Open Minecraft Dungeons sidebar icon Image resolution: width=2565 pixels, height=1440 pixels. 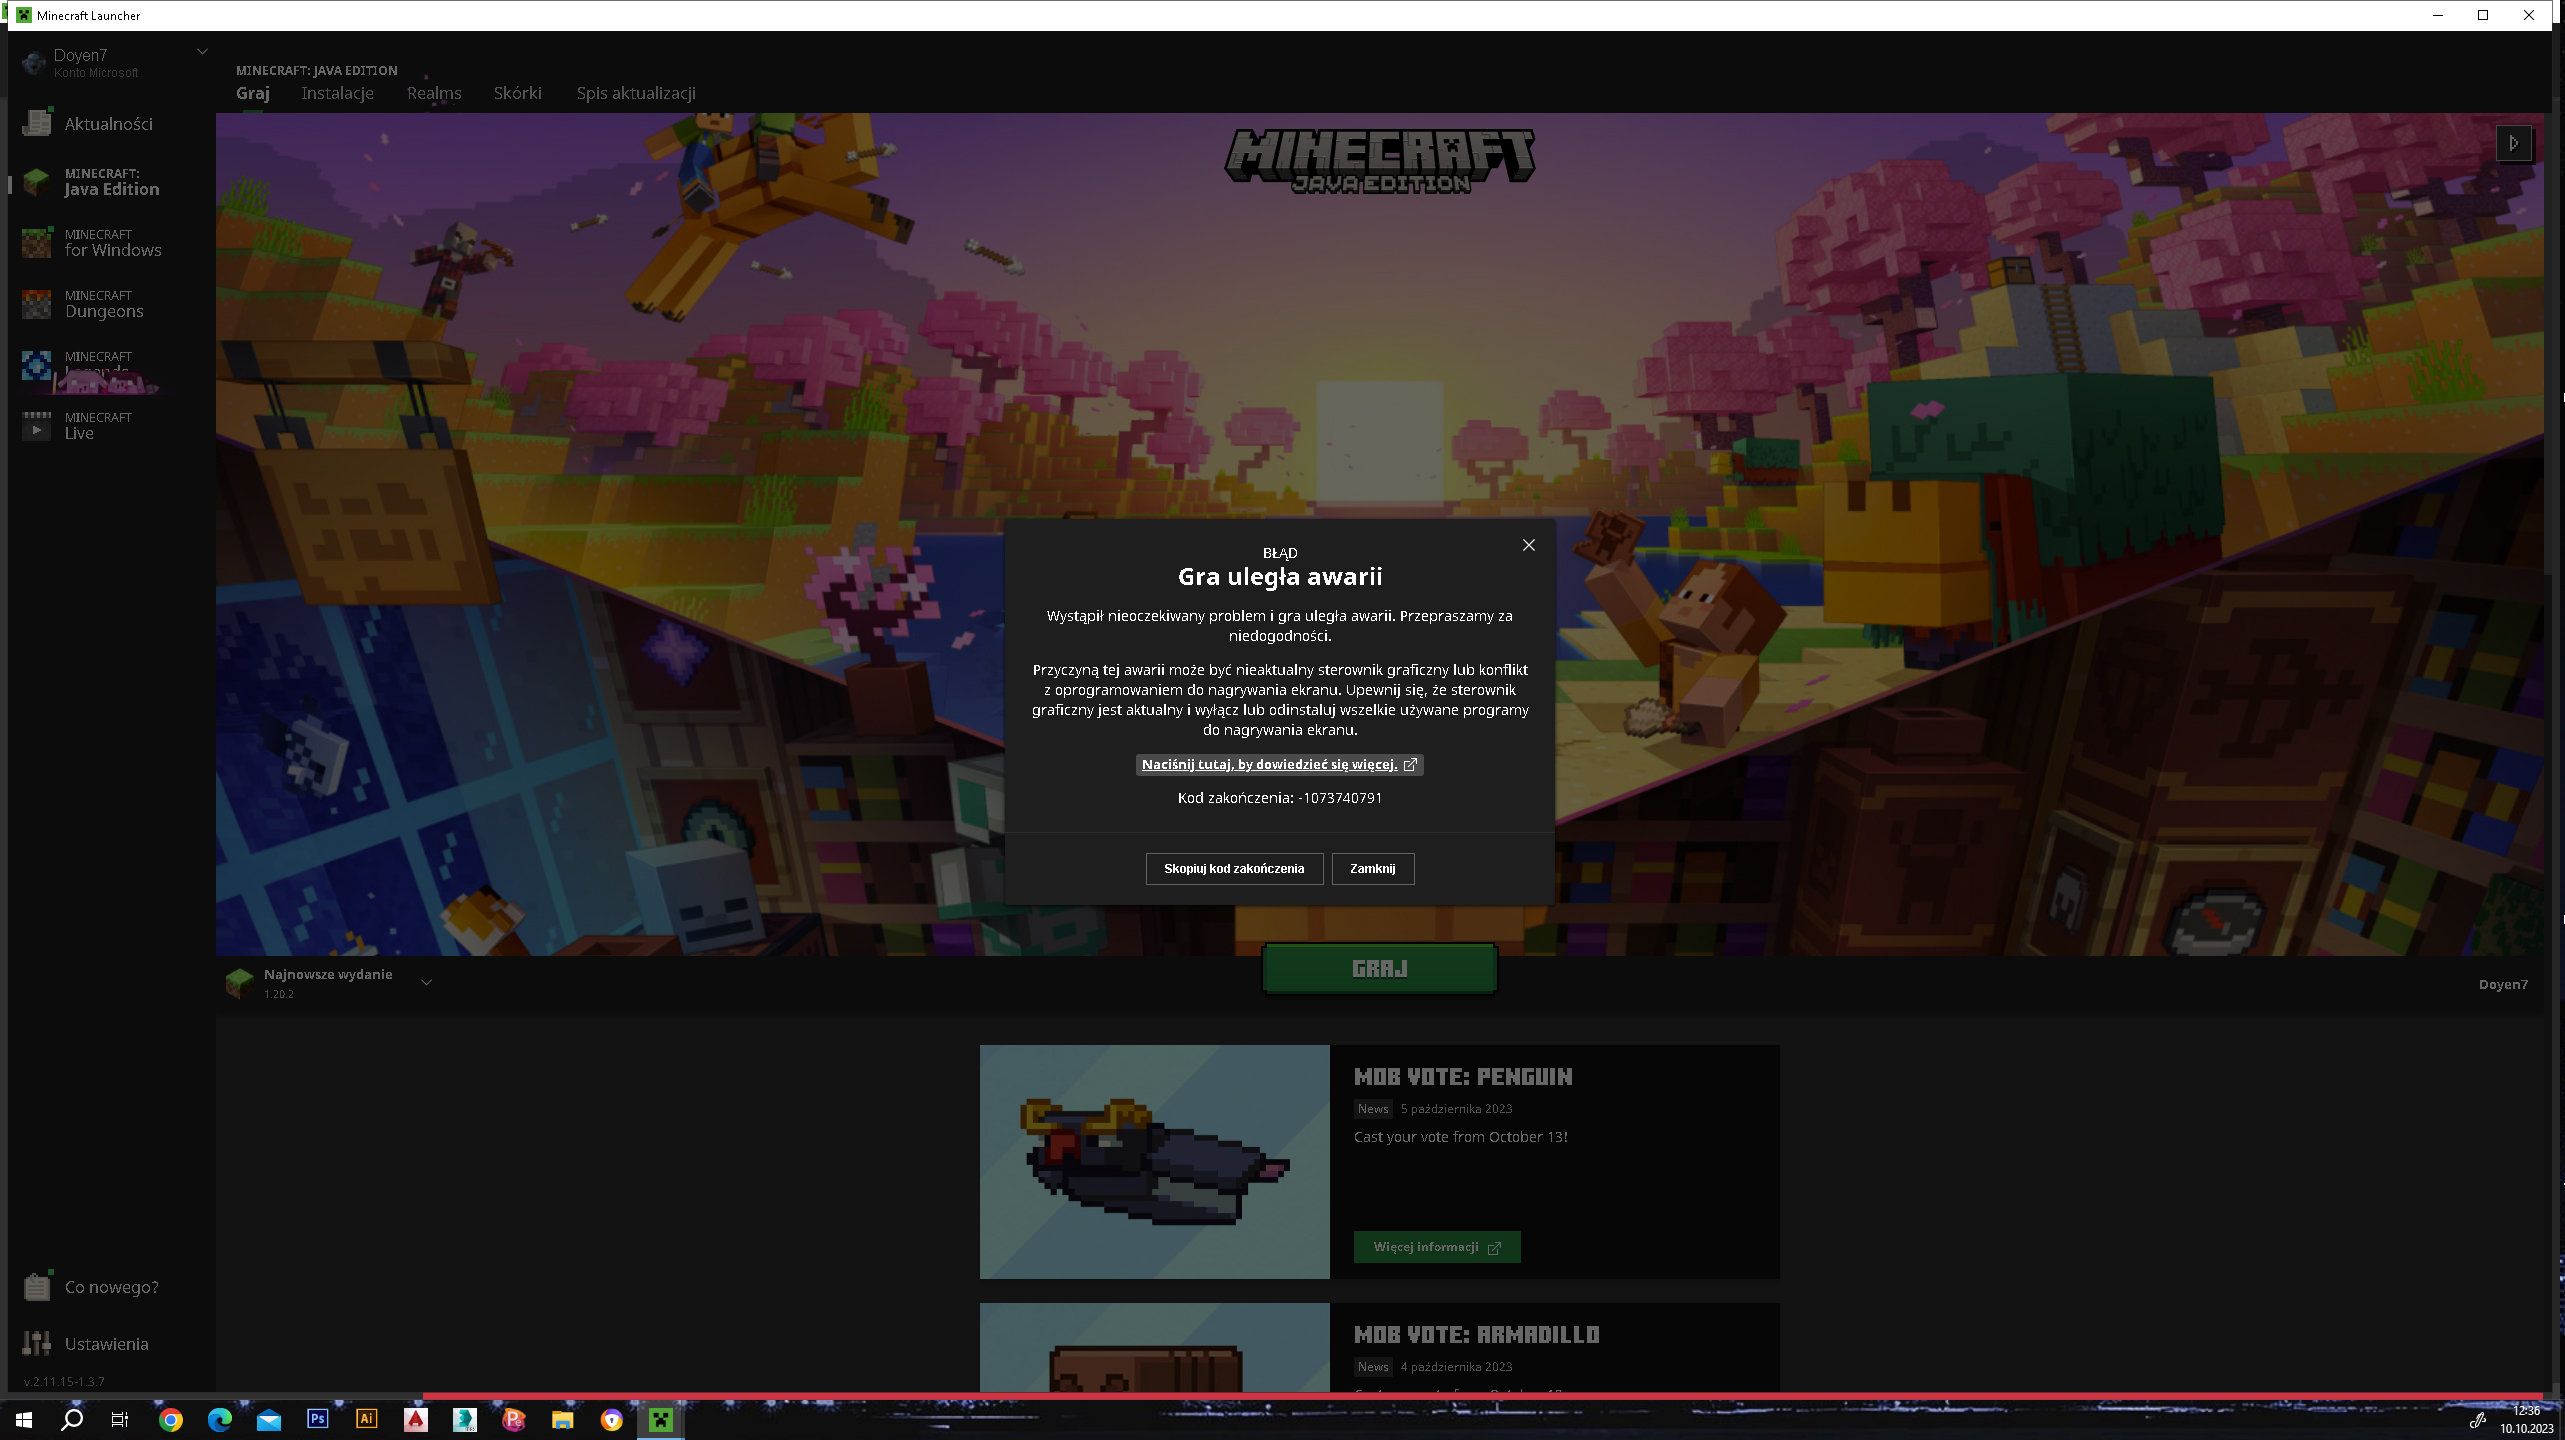tap(37, 304)
